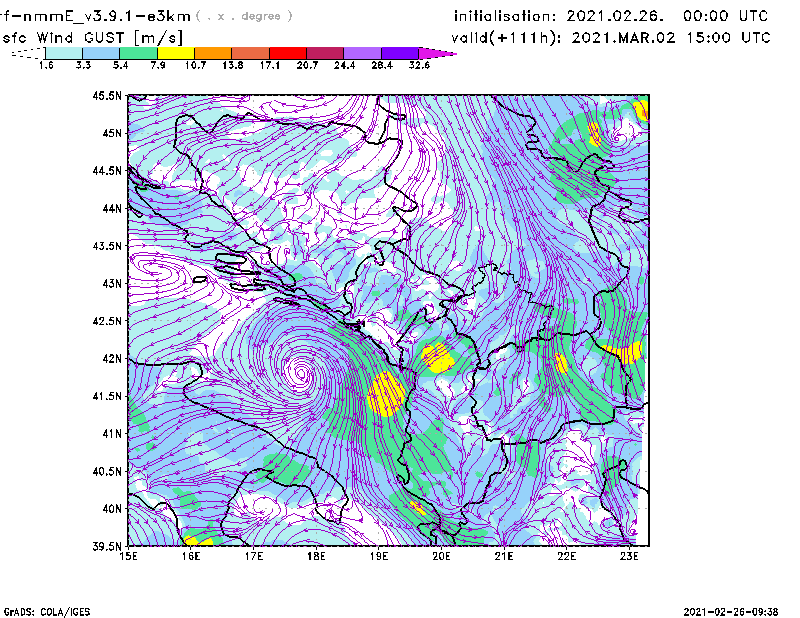Click the "43N" latitude label
This screenshot has height=618, width=800.
coord(112,283)
